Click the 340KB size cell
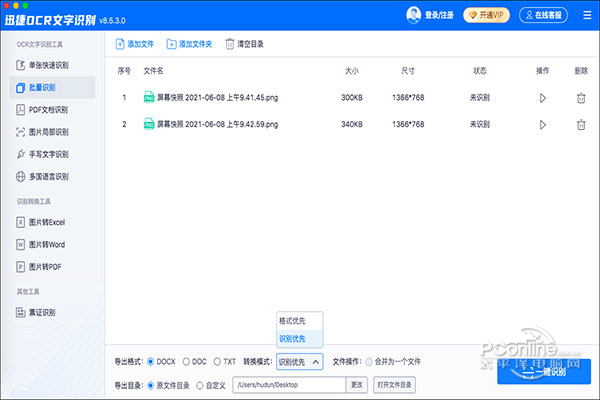 [x=352, y=124]
